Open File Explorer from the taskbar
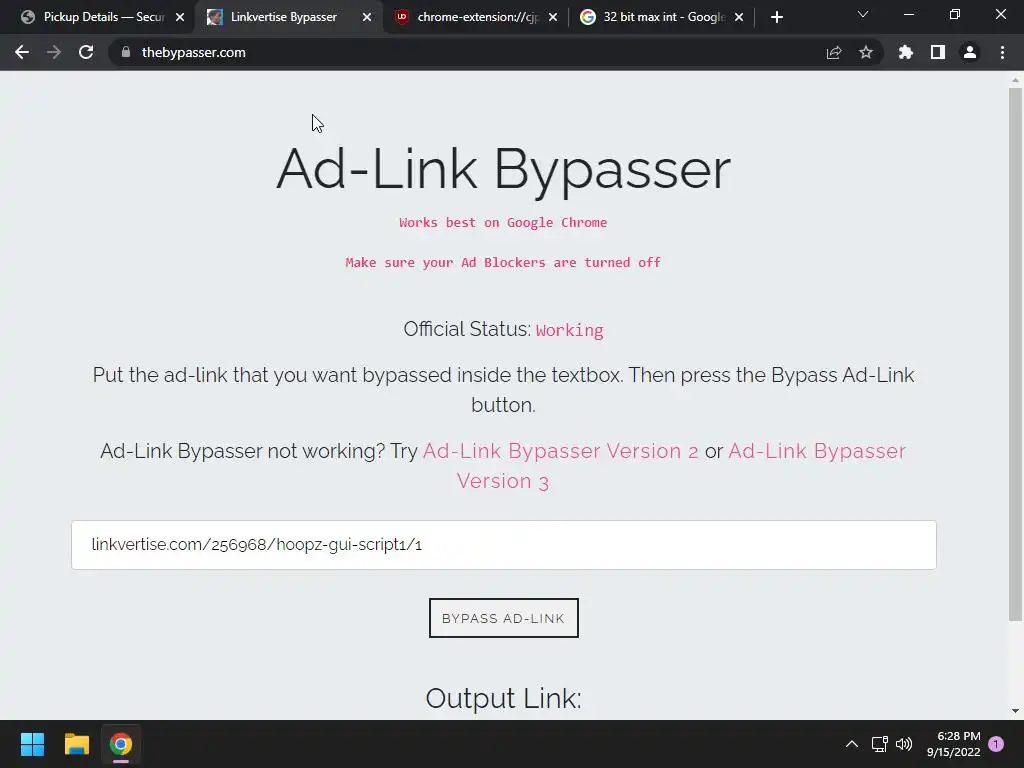The height and width of the screenshot is (768, 1024). 76,744
